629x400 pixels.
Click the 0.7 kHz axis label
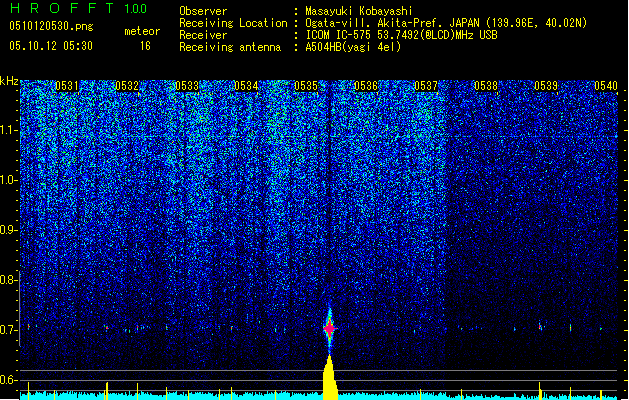[x=9, y=330]
